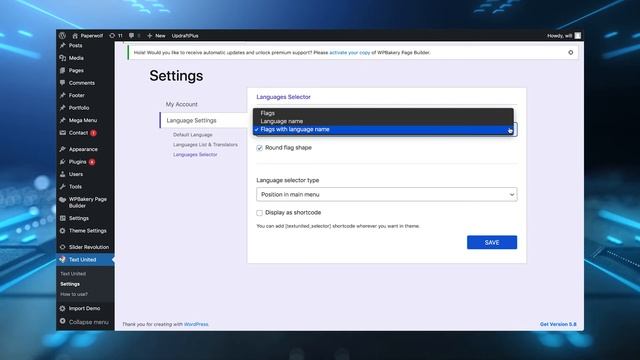Choose Language name option in dropdown
The width and height of the screenshot is (640, 360).
click(x=383, y=121)
